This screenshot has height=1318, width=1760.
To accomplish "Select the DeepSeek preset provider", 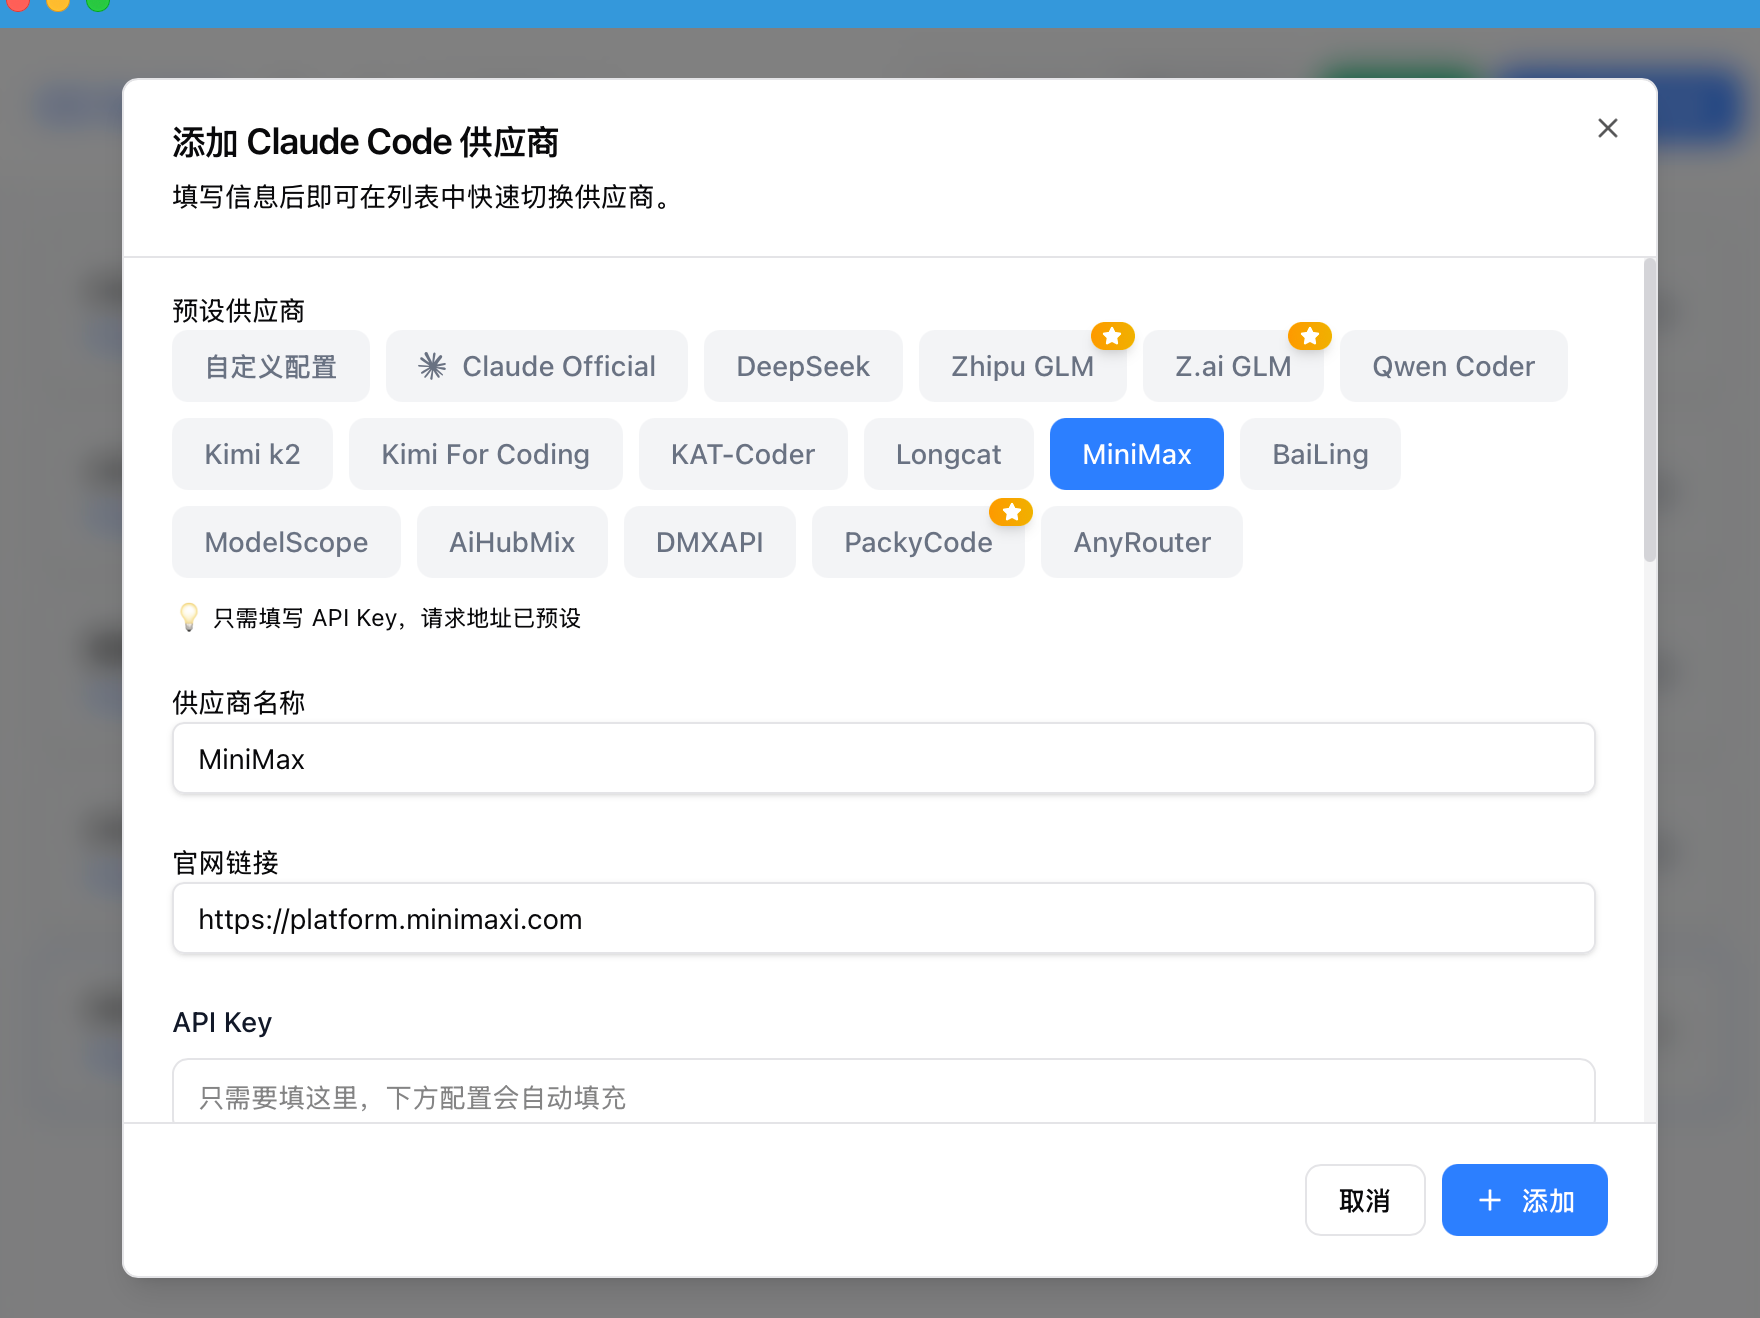I will click(x=803, y=367).
